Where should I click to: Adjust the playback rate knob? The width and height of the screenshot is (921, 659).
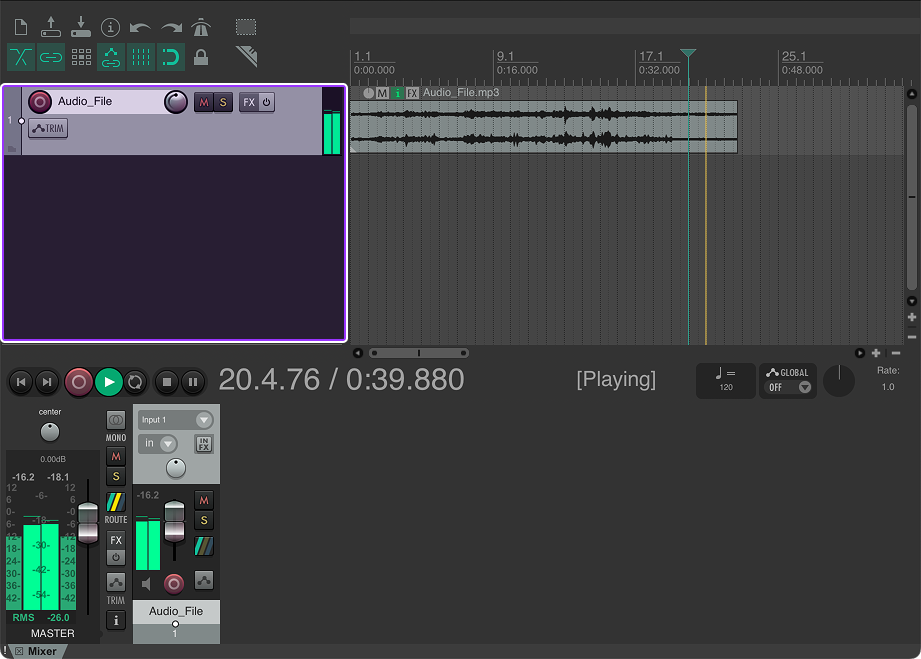pyautogui.click(x=839, y=381)
